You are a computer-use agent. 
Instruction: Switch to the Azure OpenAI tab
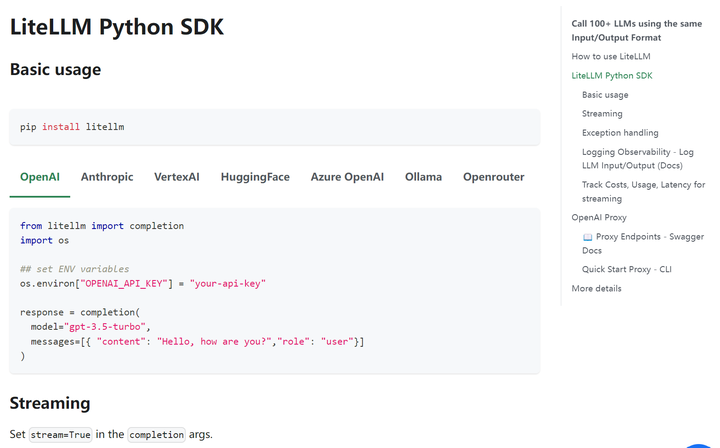coord(347,177)
